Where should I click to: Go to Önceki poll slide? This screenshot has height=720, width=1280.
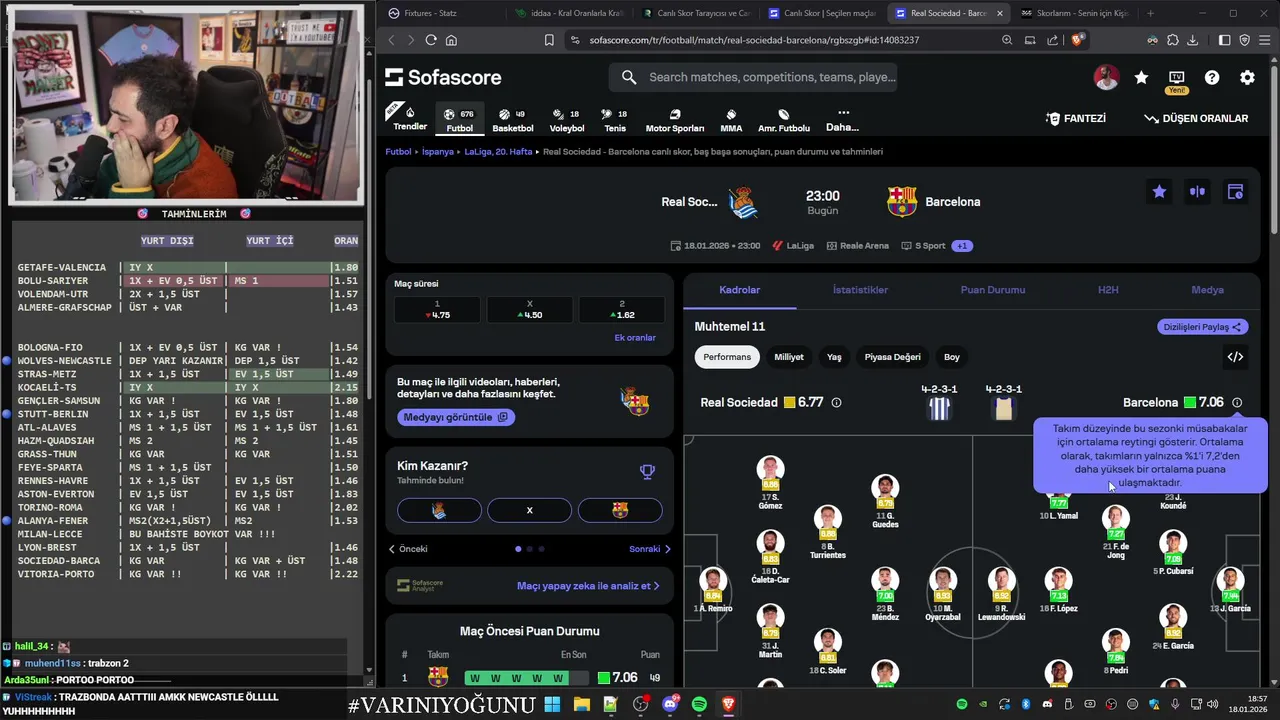(408, 549)
